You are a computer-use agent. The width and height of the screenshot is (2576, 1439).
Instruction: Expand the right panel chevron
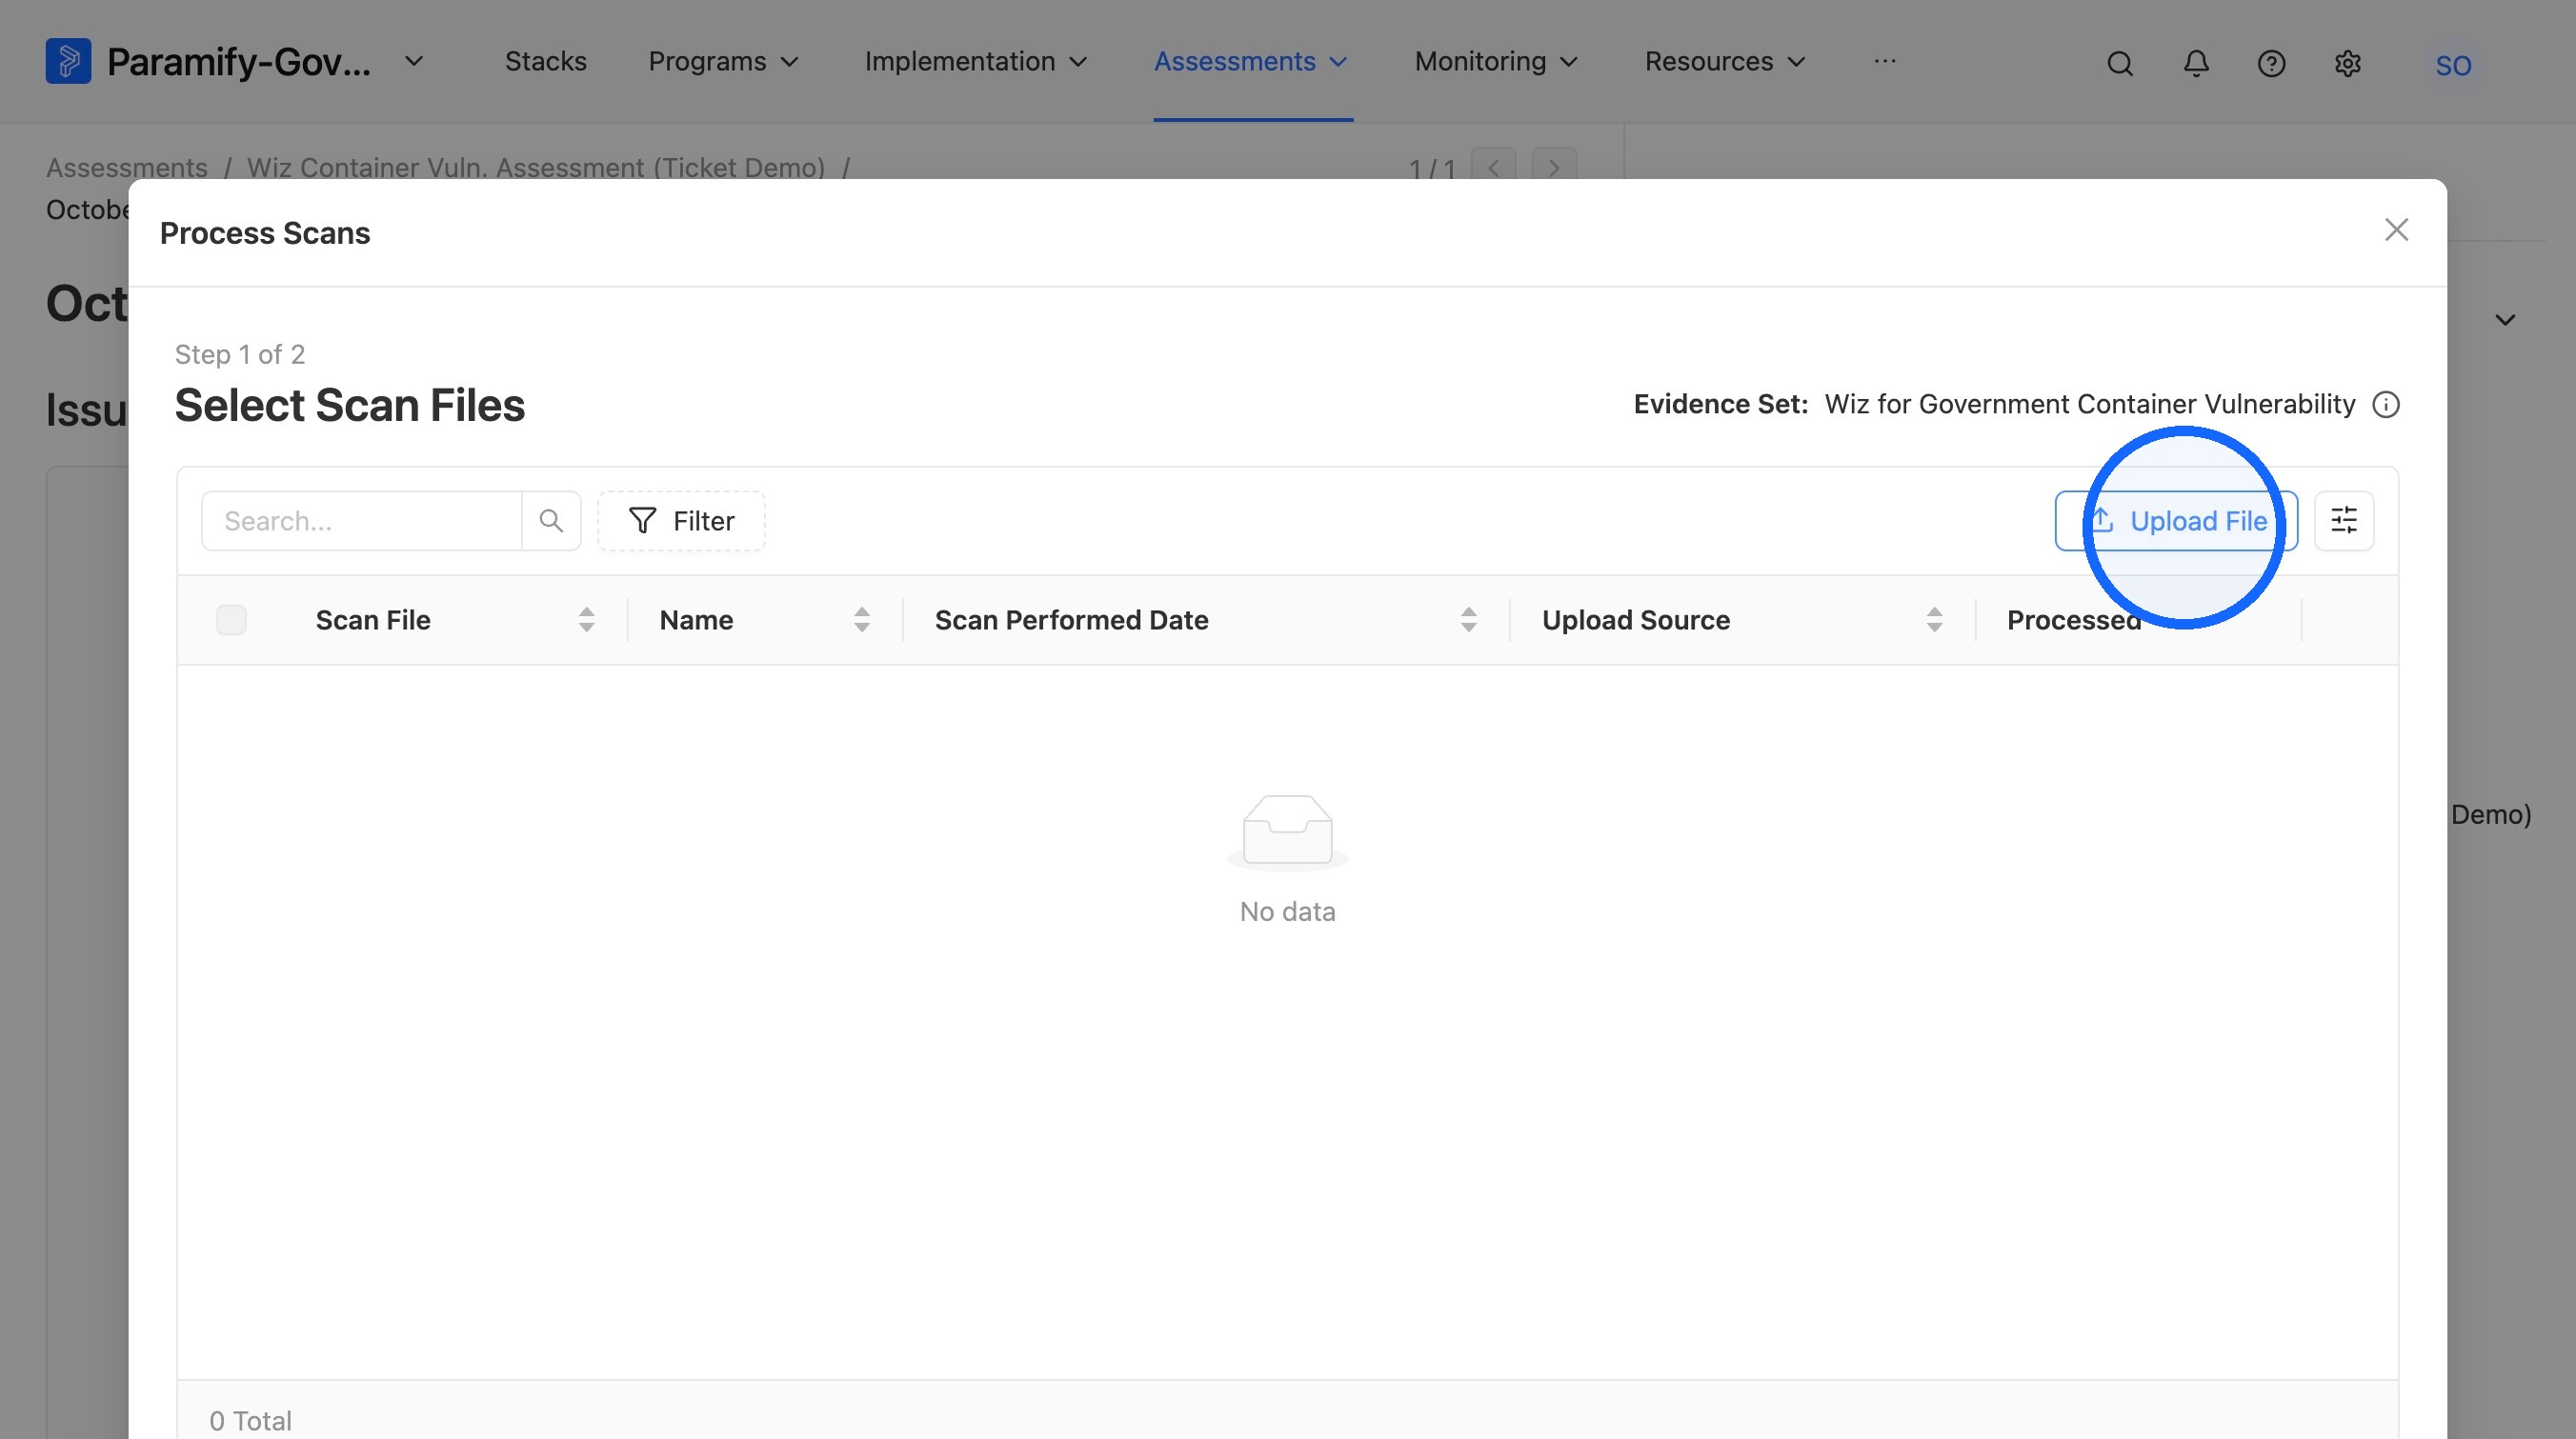[2505, 320]
